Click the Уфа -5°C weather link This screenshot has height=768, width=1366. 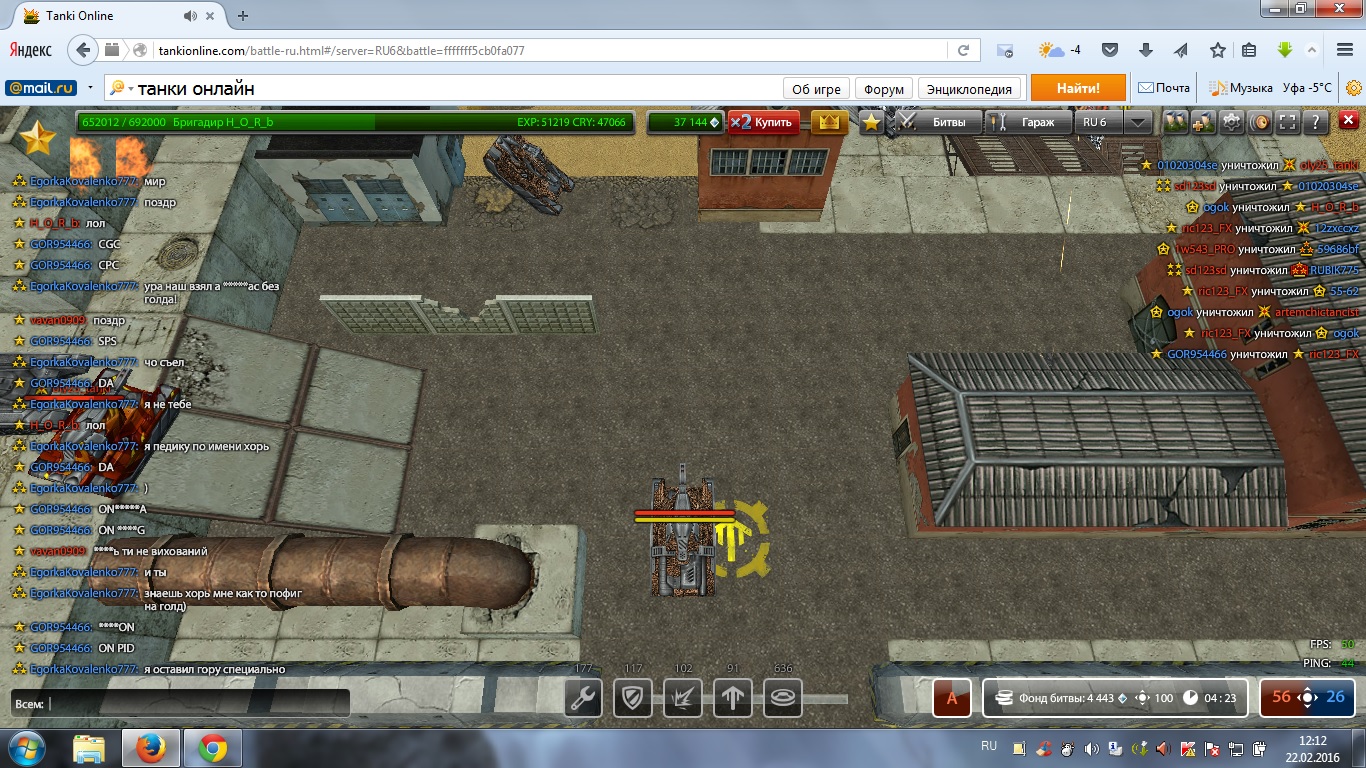click(1307, 88)
